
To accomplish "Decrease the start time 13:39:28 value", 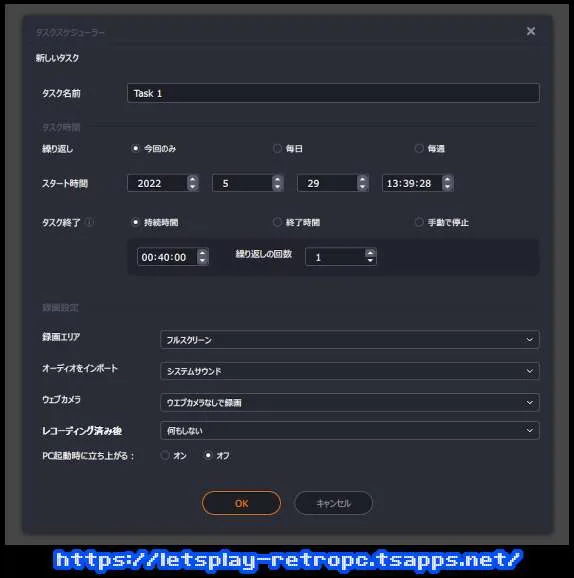I will 447,187.
